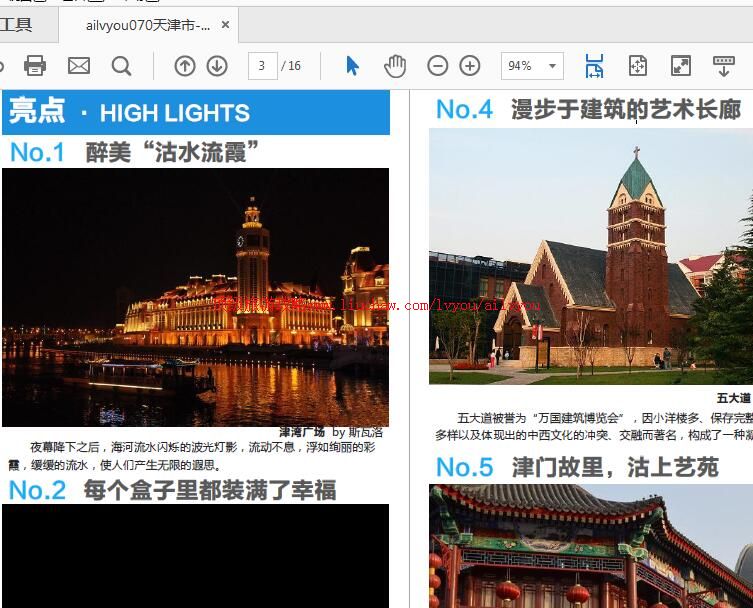The height and width of the screenshot is (608, 753).
Task: Close the ailvyou070天津市 document tab
Action: tap(225, 25)
